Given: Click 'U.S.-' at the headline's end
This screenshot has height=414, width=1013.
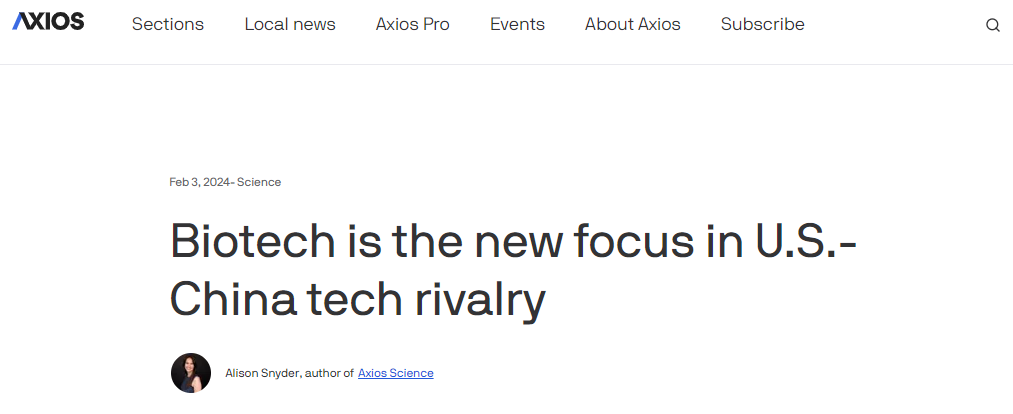Looking at the screenshot, I should click(806, 241).
